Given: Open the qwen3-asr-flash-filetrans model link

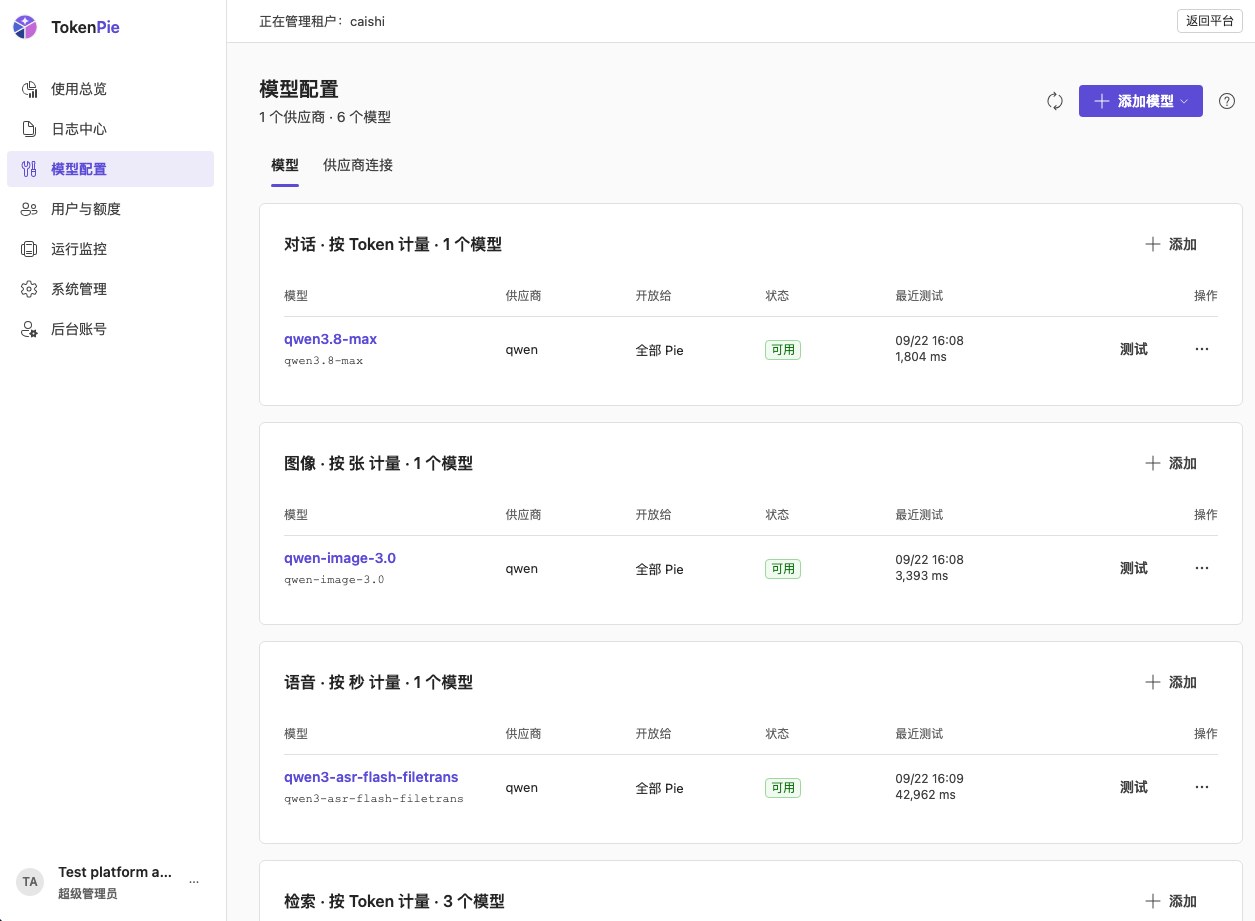Looking at the screenshot, I should [371, 777].
